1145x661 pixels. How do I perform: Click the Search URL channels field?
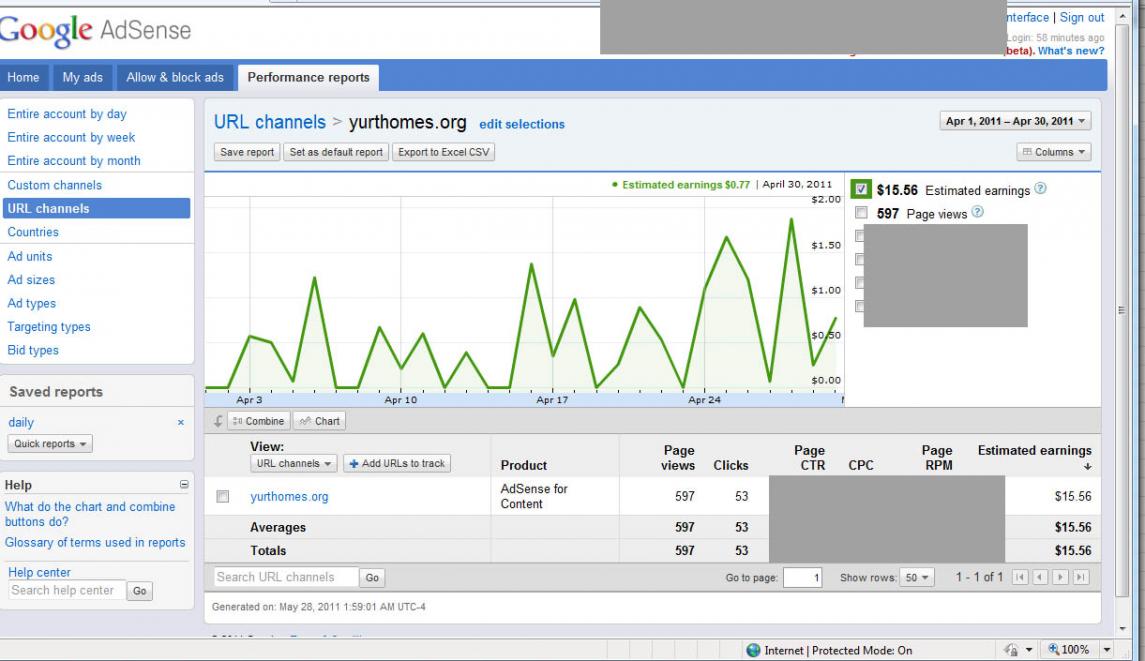tap(286, 577)
